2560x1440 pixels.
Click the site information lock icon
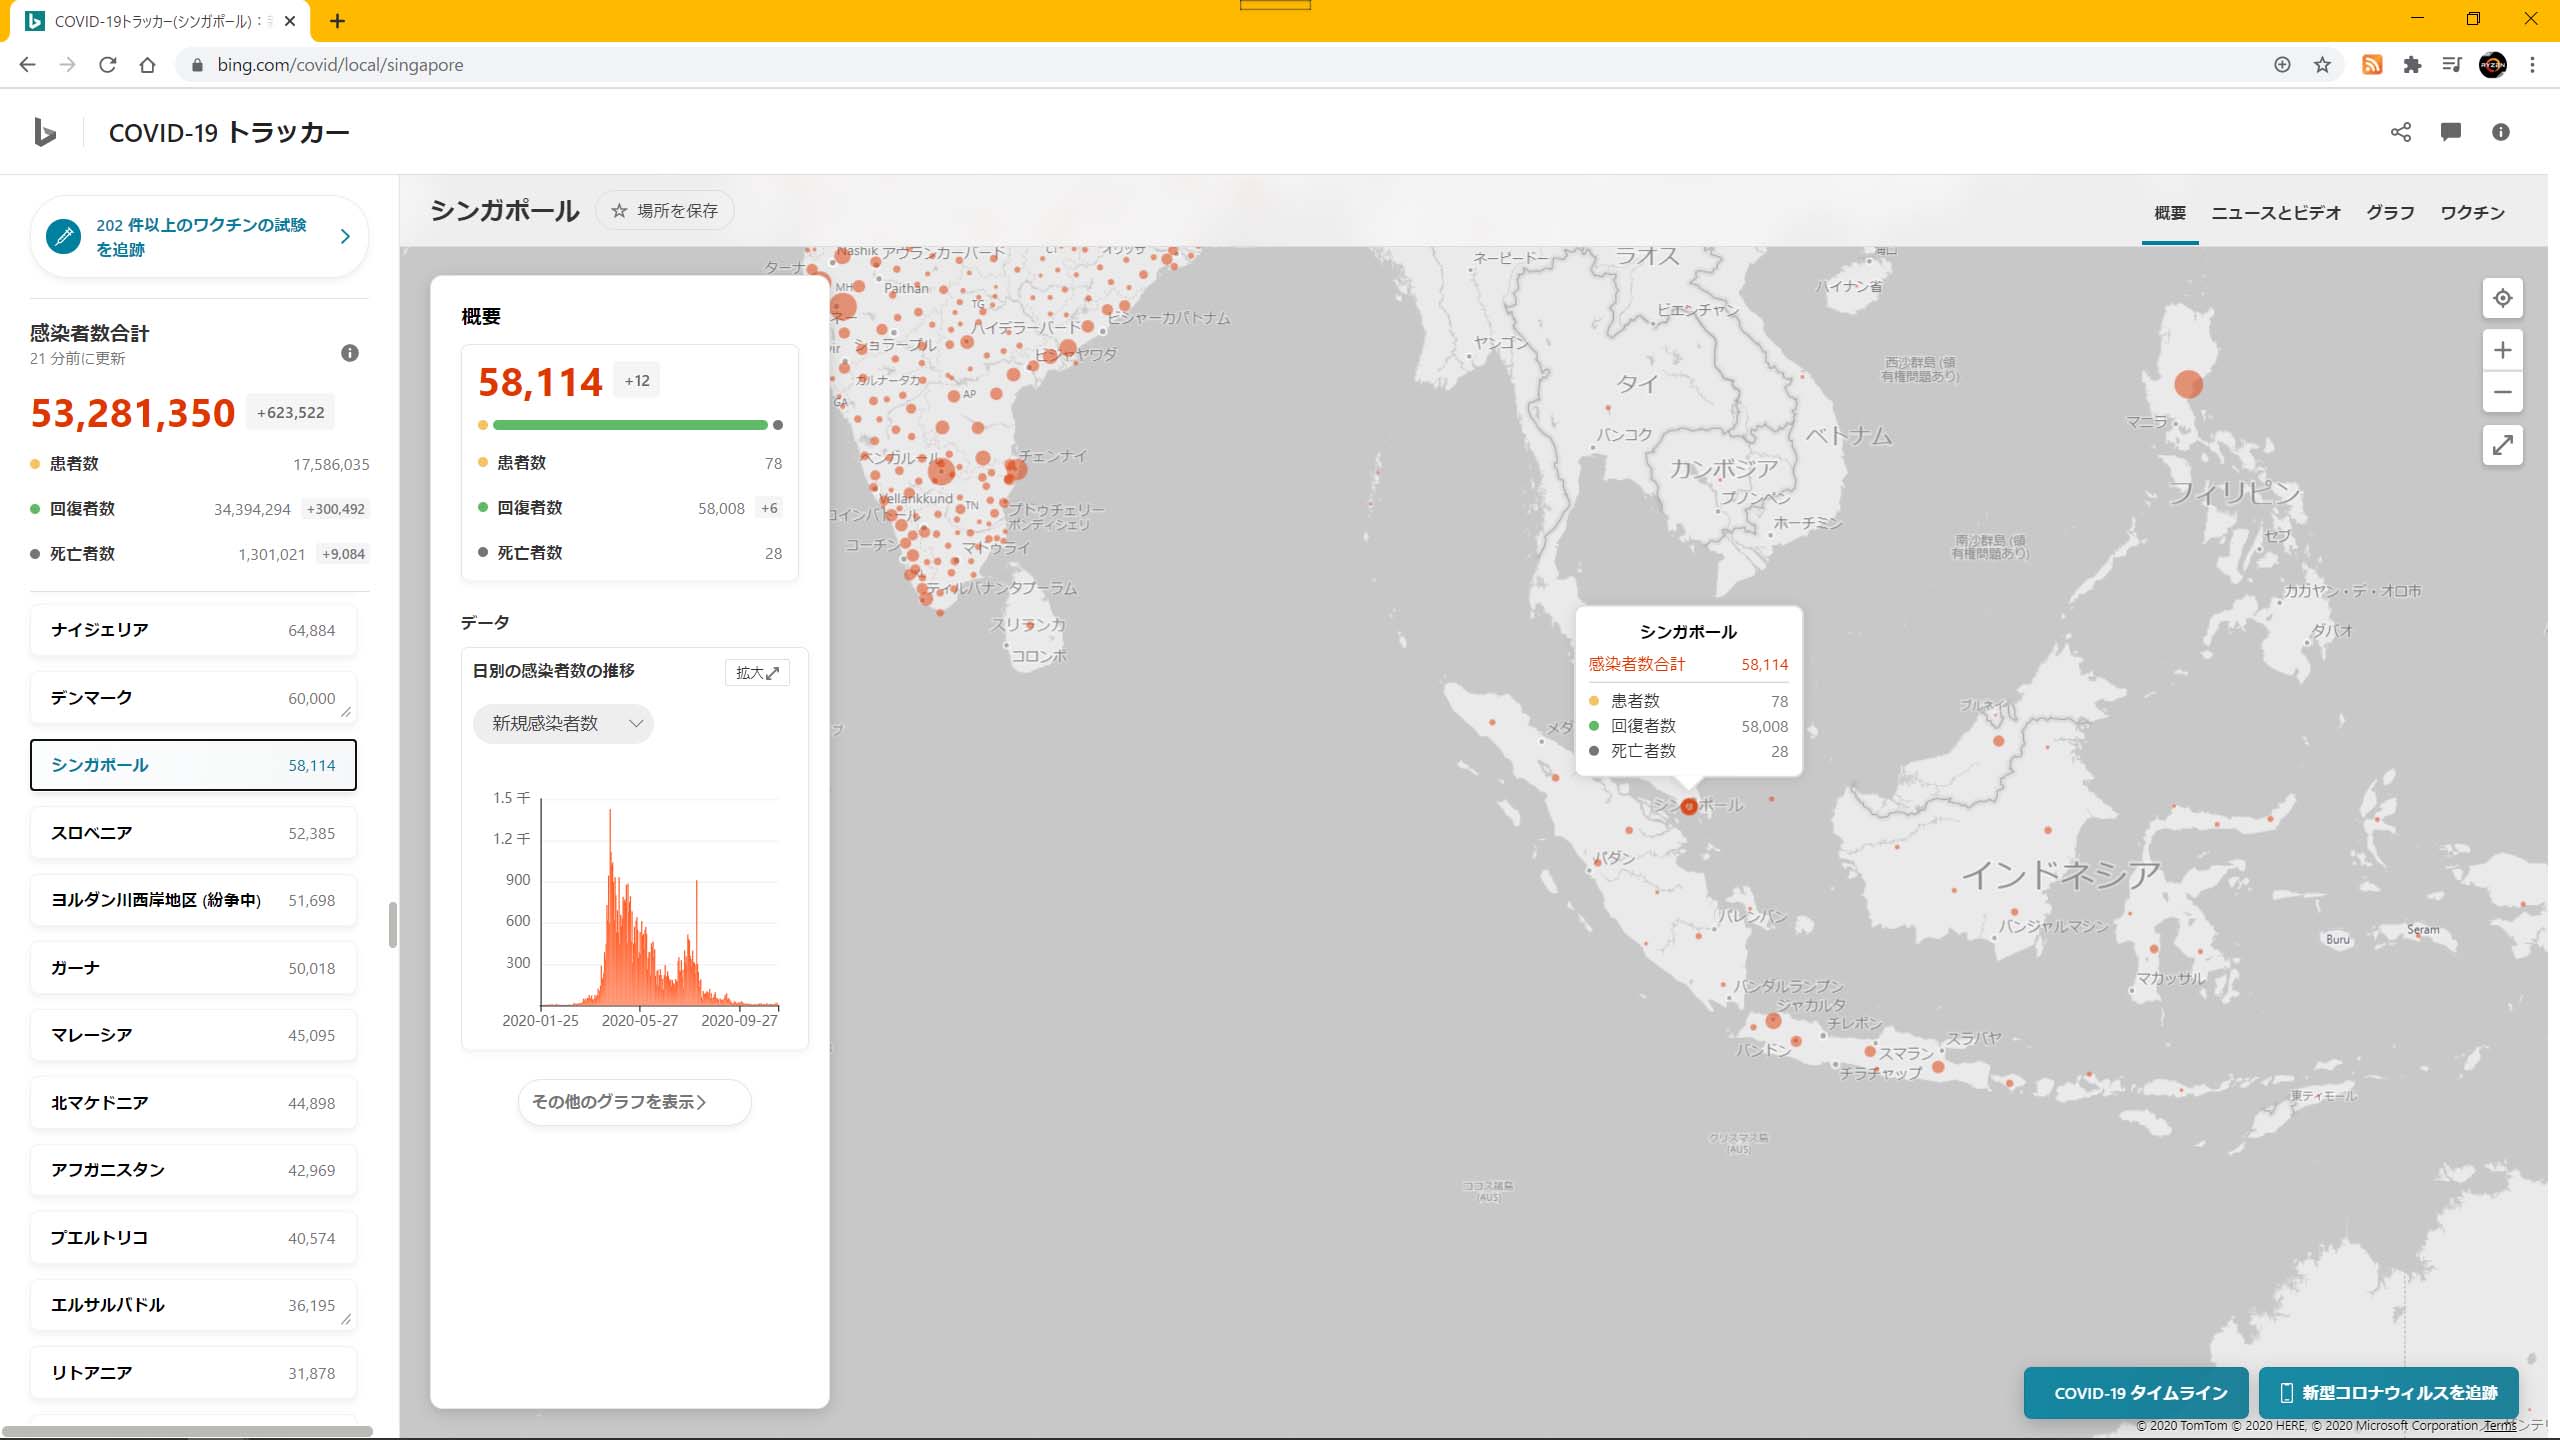click(197, 65)
